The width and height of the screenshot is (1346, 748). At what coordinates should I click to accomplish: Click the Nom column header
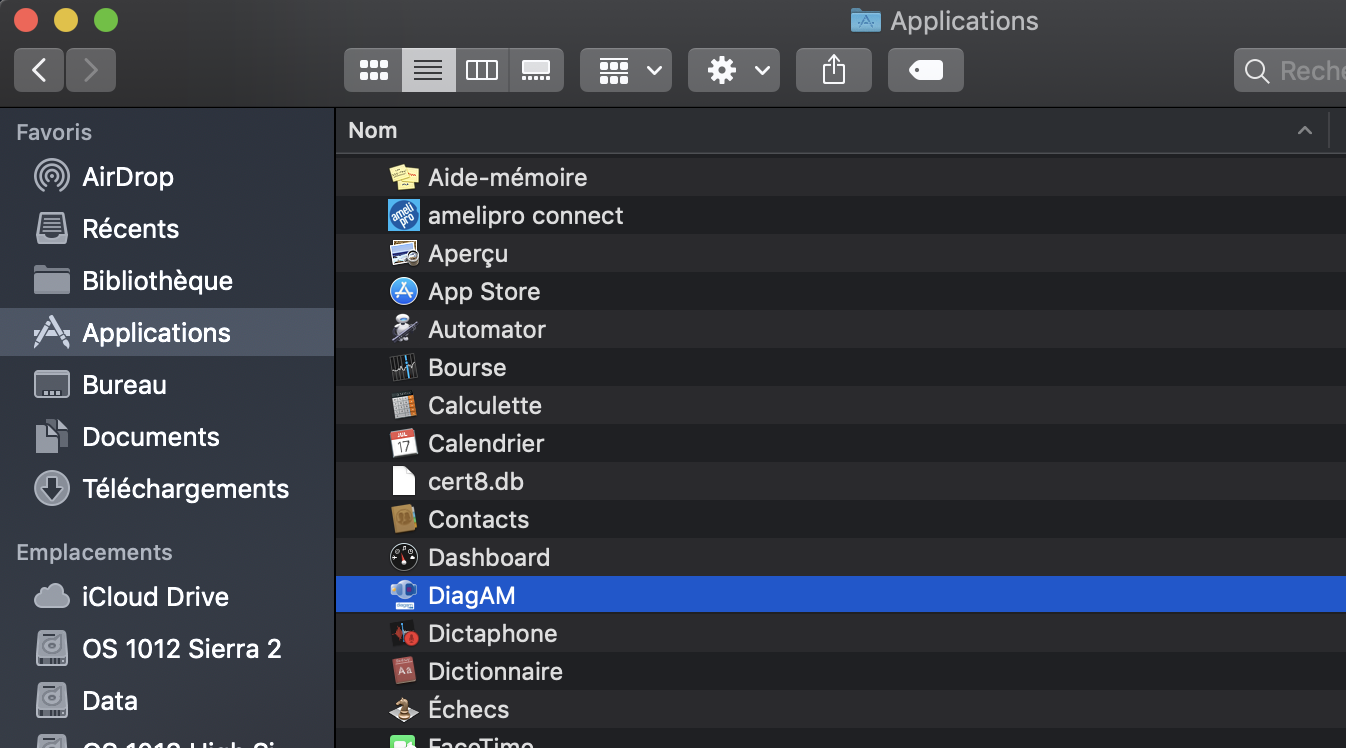point(373,131)
